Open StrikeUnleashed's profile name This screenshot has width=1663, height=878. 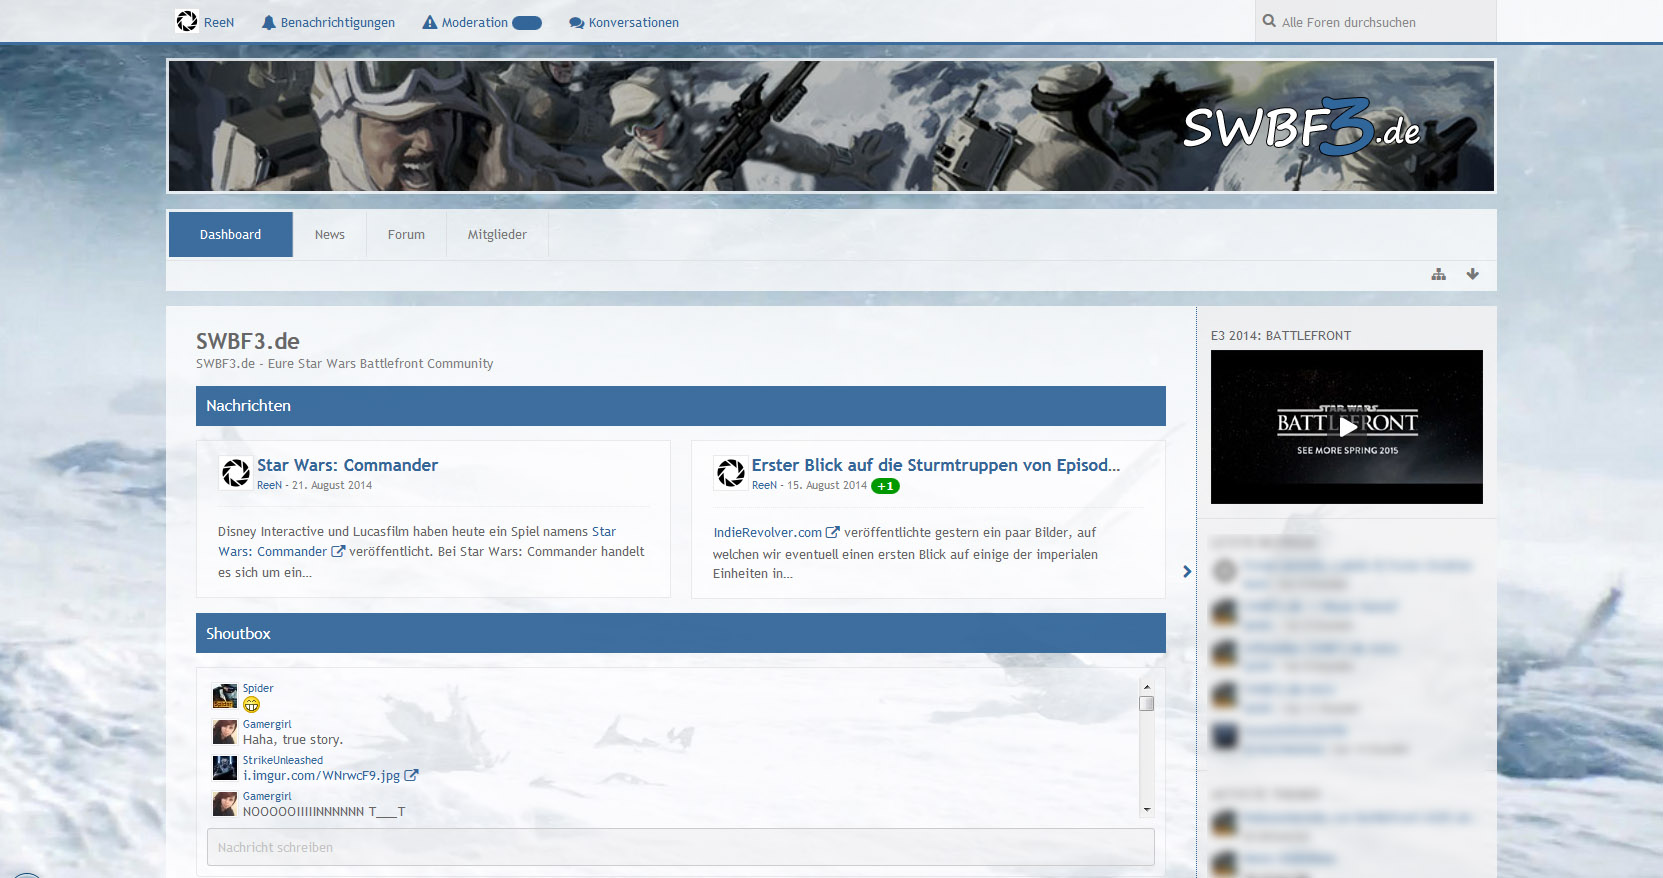(283, 760)
